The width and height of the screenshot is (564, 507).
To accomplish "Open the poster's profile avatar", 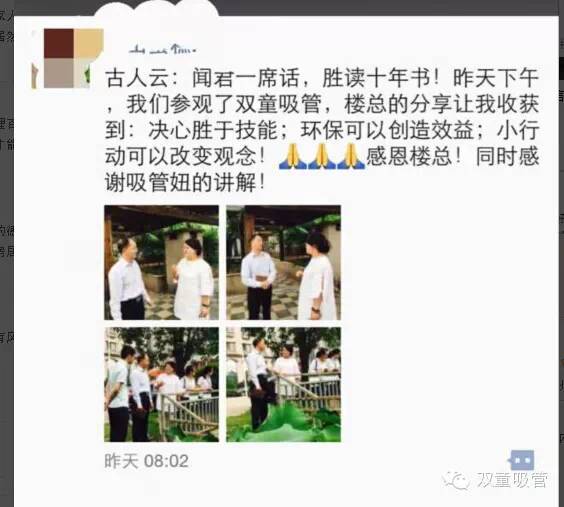I will (67, 59).
